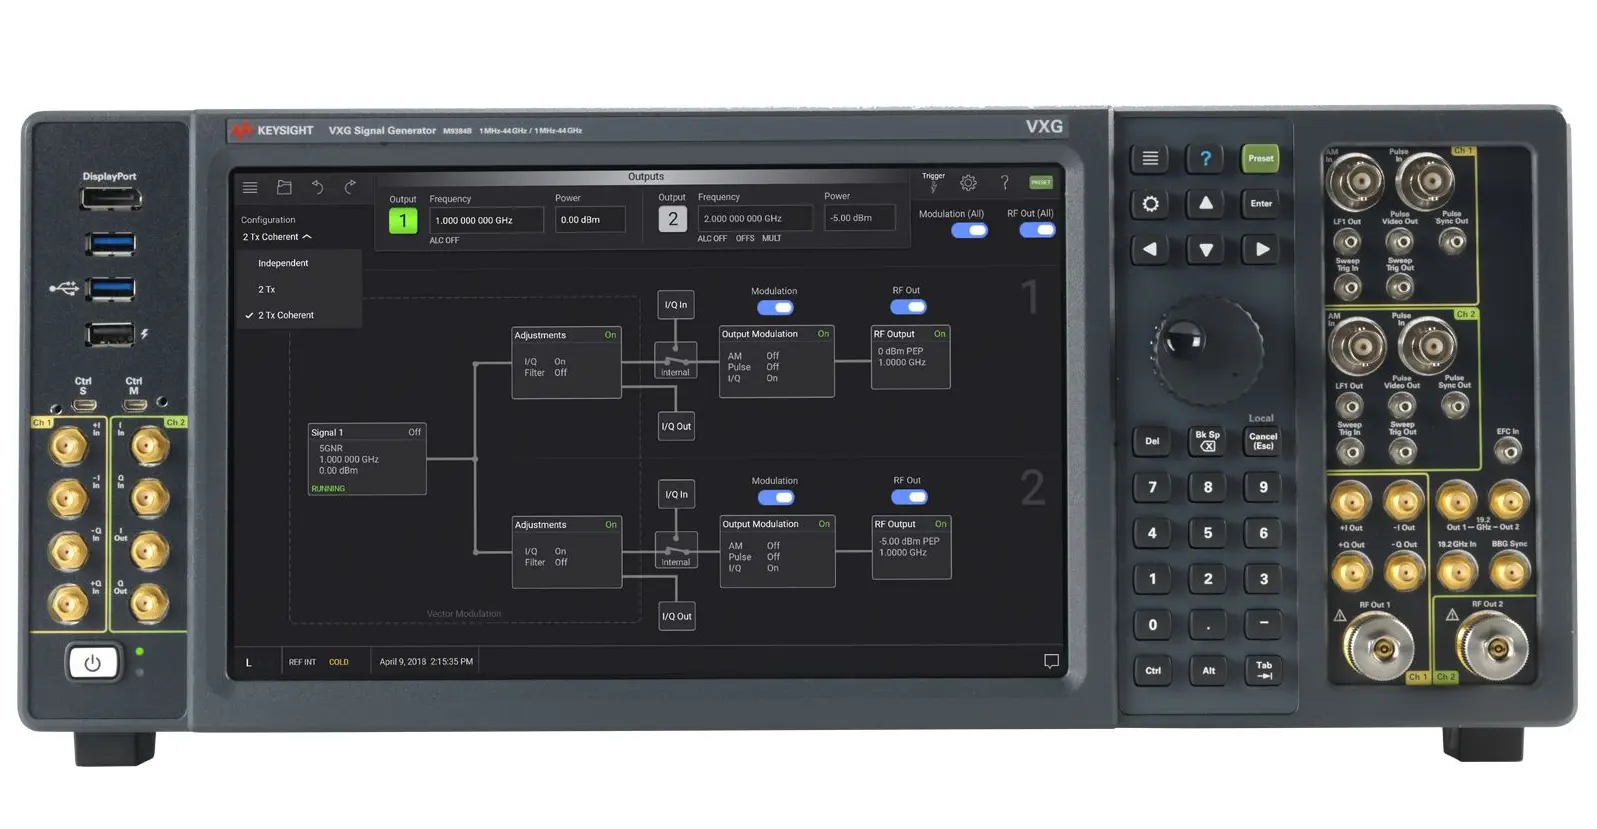Open channel 2 RF Output block
This screenshot has height=829, width=1597.
911,547
